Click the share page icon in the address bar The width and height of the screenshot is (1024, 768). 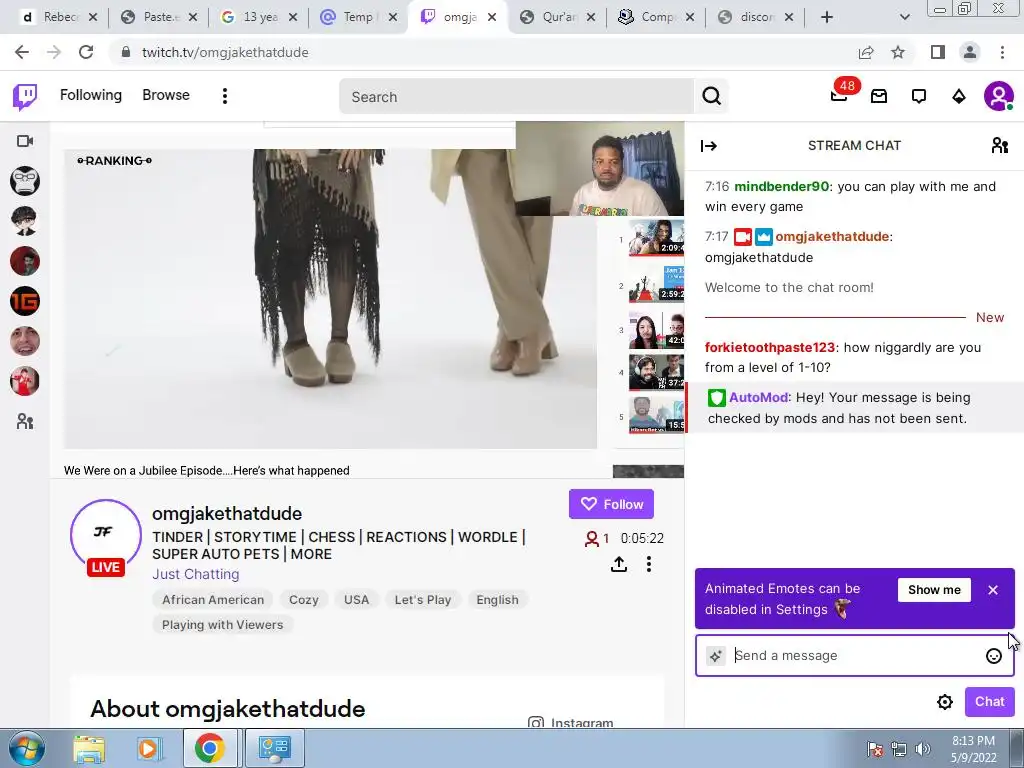[x=866, y=52]
